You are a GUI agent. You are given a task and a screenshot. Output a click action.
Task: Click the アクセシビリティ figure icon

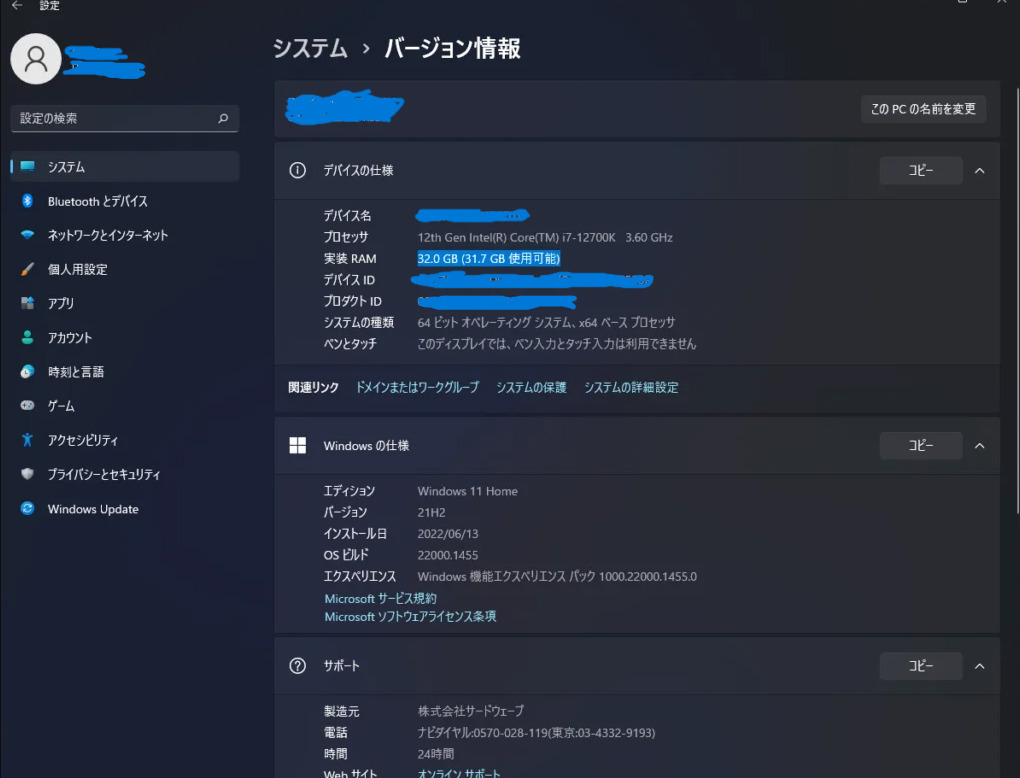pos(27,440)
